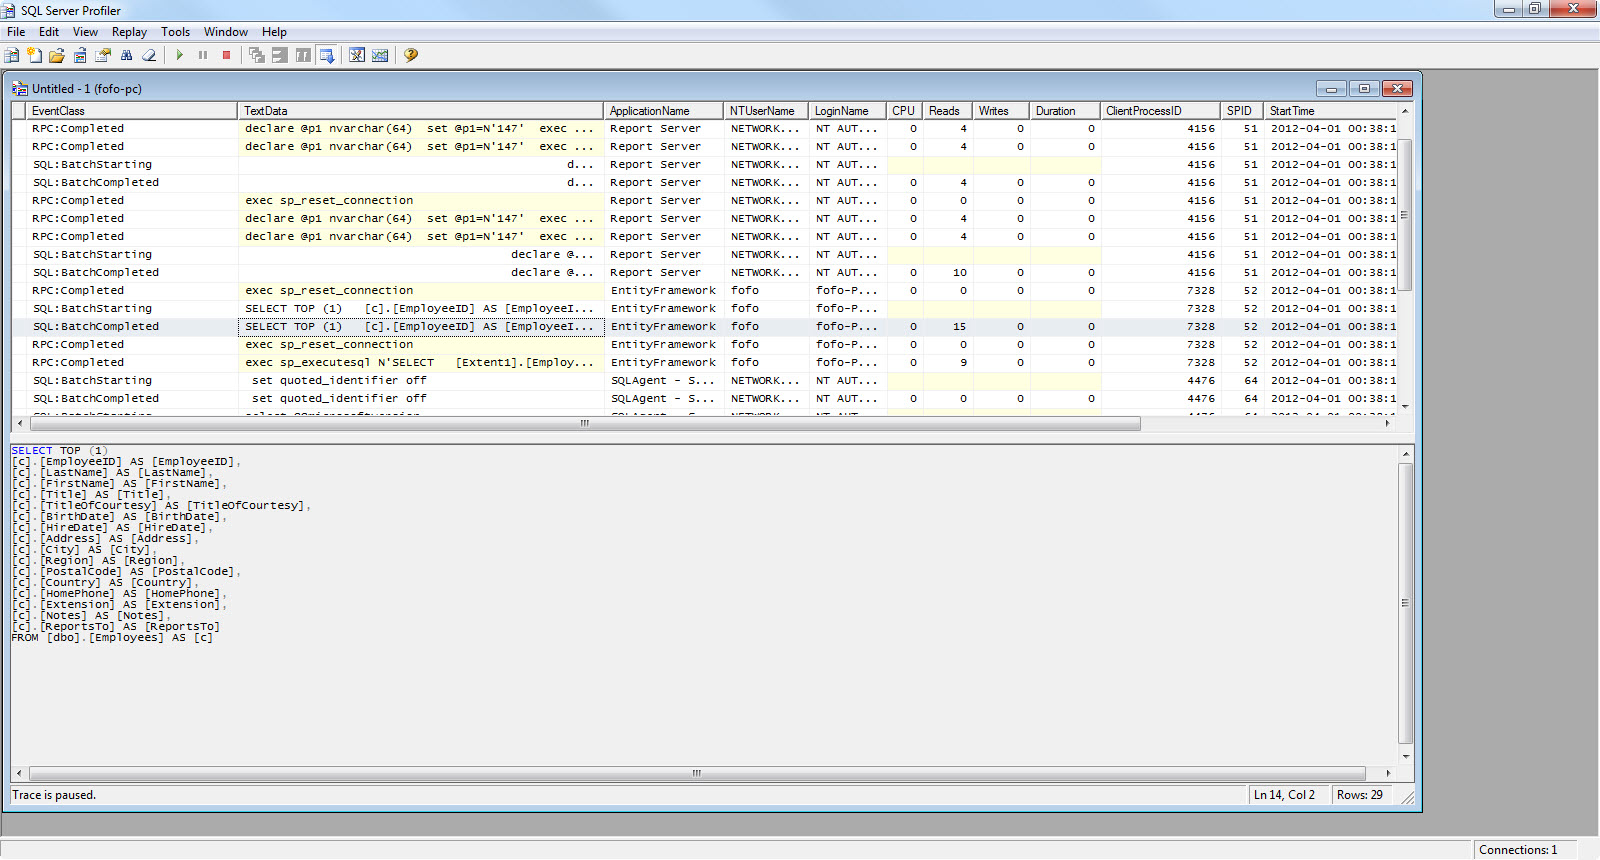Click the EventClass column header
Viewport: 1600px width, 860px height.
[x=132, y=111]
